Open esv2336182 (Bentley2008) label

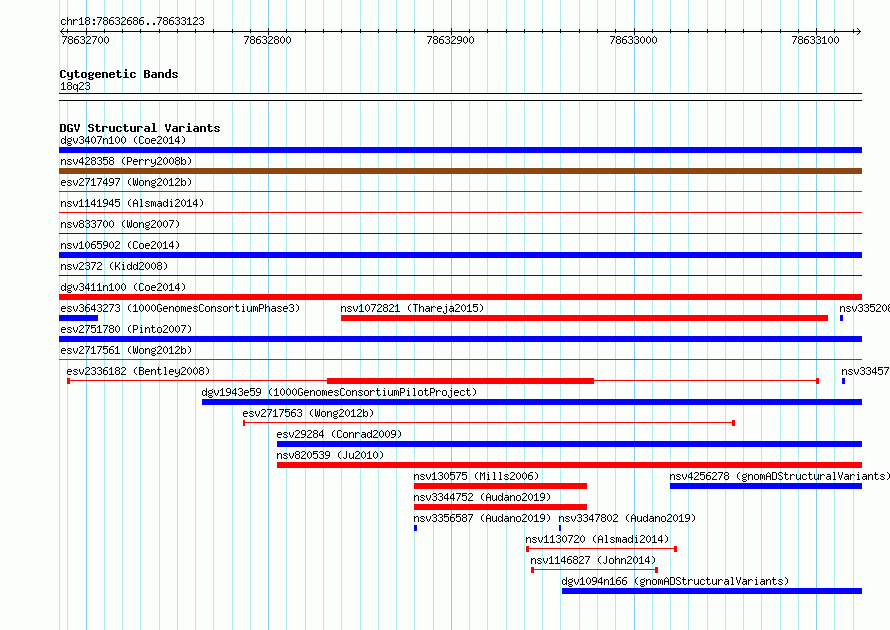(x=138, y=371)
